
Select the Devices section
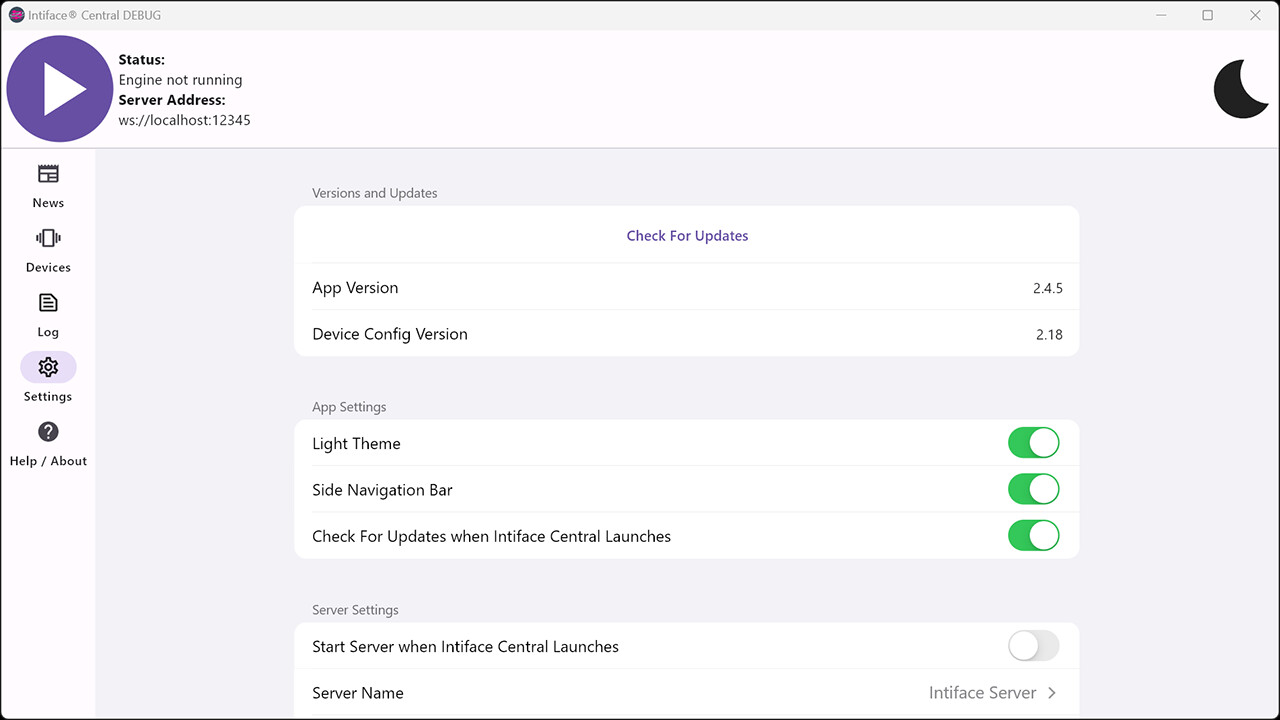(x=47, y=250)
